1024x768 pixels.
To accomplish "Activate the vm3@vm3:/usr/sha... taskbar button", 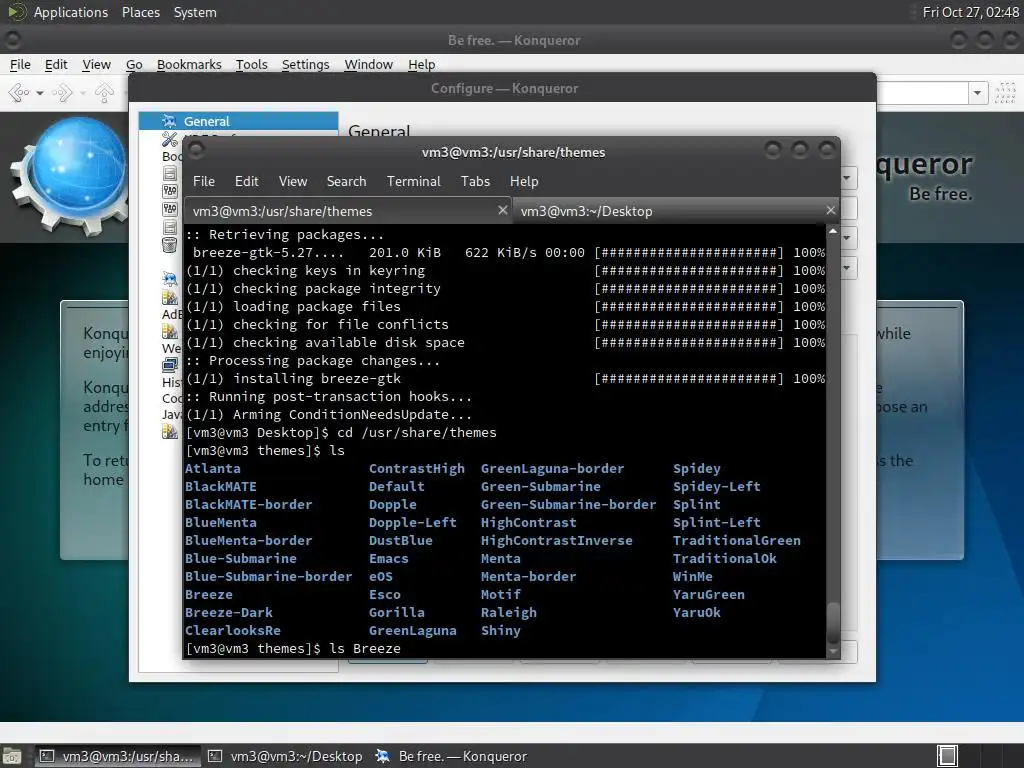I will [x=117, y=756].
